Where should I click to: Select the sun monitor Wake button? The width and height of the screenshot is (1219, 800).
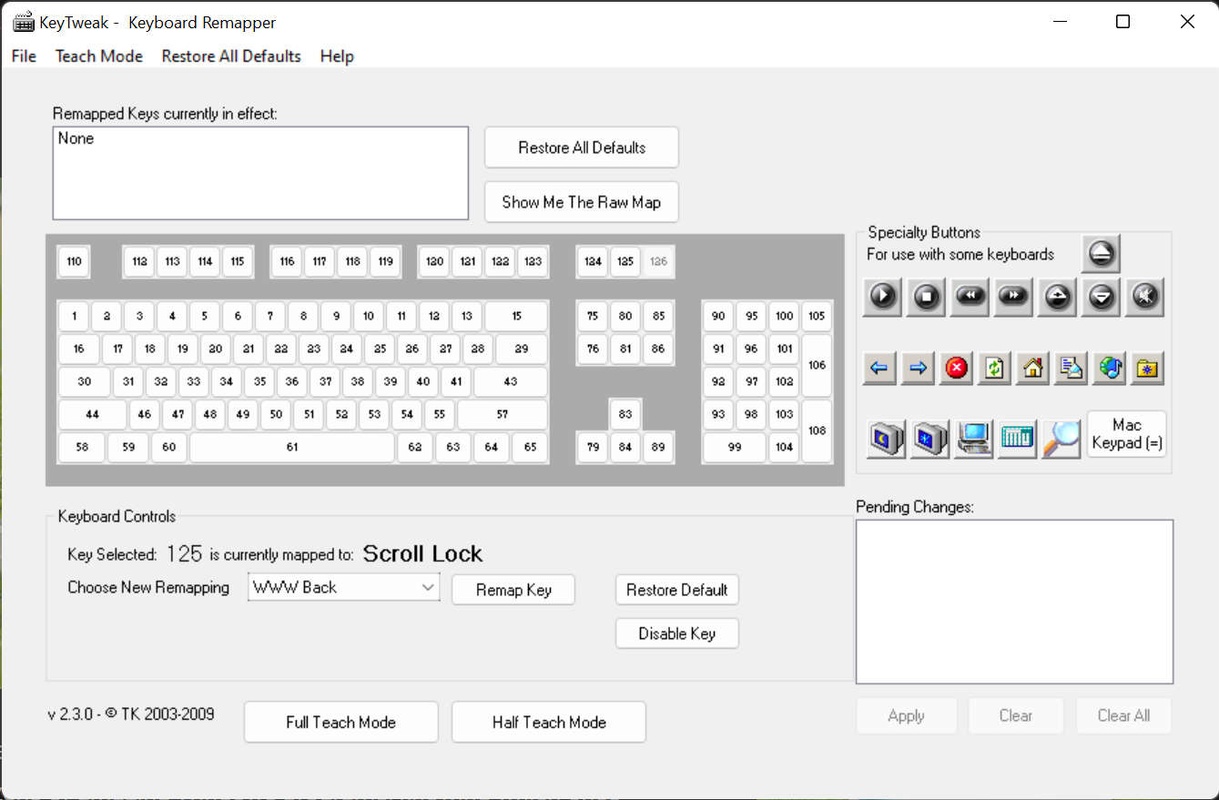click(x=930, y=439)
